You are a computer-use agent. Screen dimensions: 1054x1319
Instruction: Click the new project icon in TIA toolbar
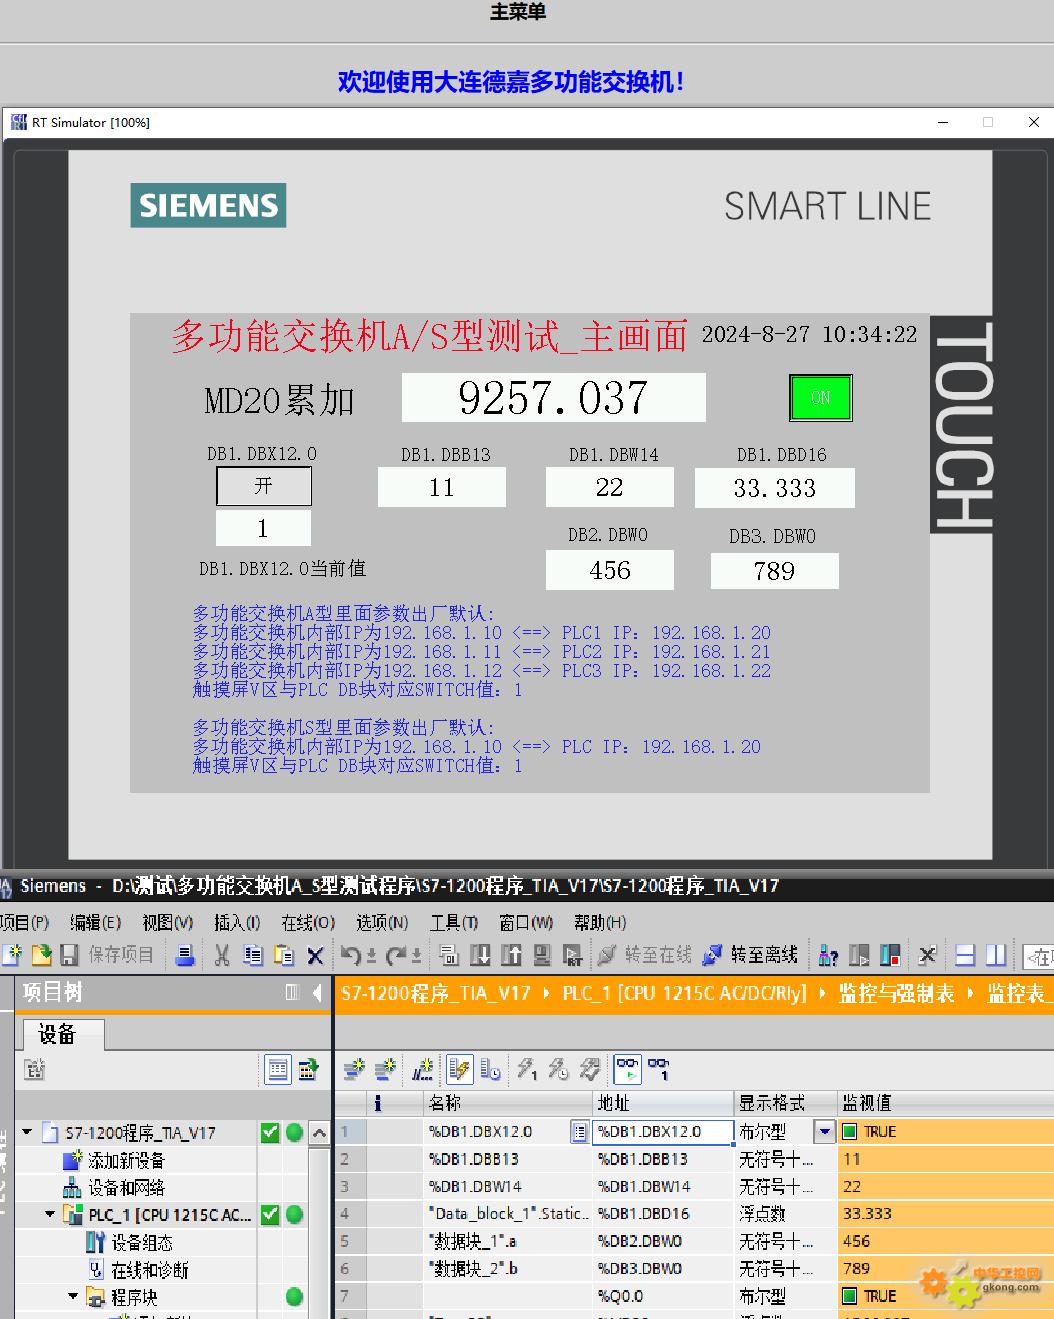pyautogui.click(x=12, y=955)
